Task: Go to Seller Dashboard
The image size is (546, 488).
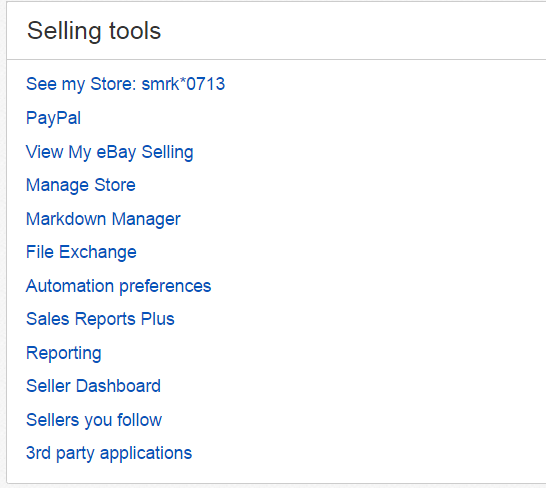Action: coord(93,386)
